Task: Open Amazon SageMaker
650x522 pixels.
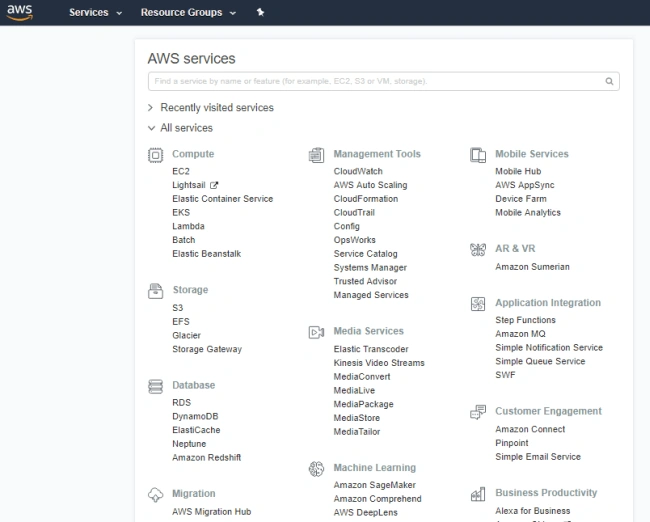Action: [375, 485]
